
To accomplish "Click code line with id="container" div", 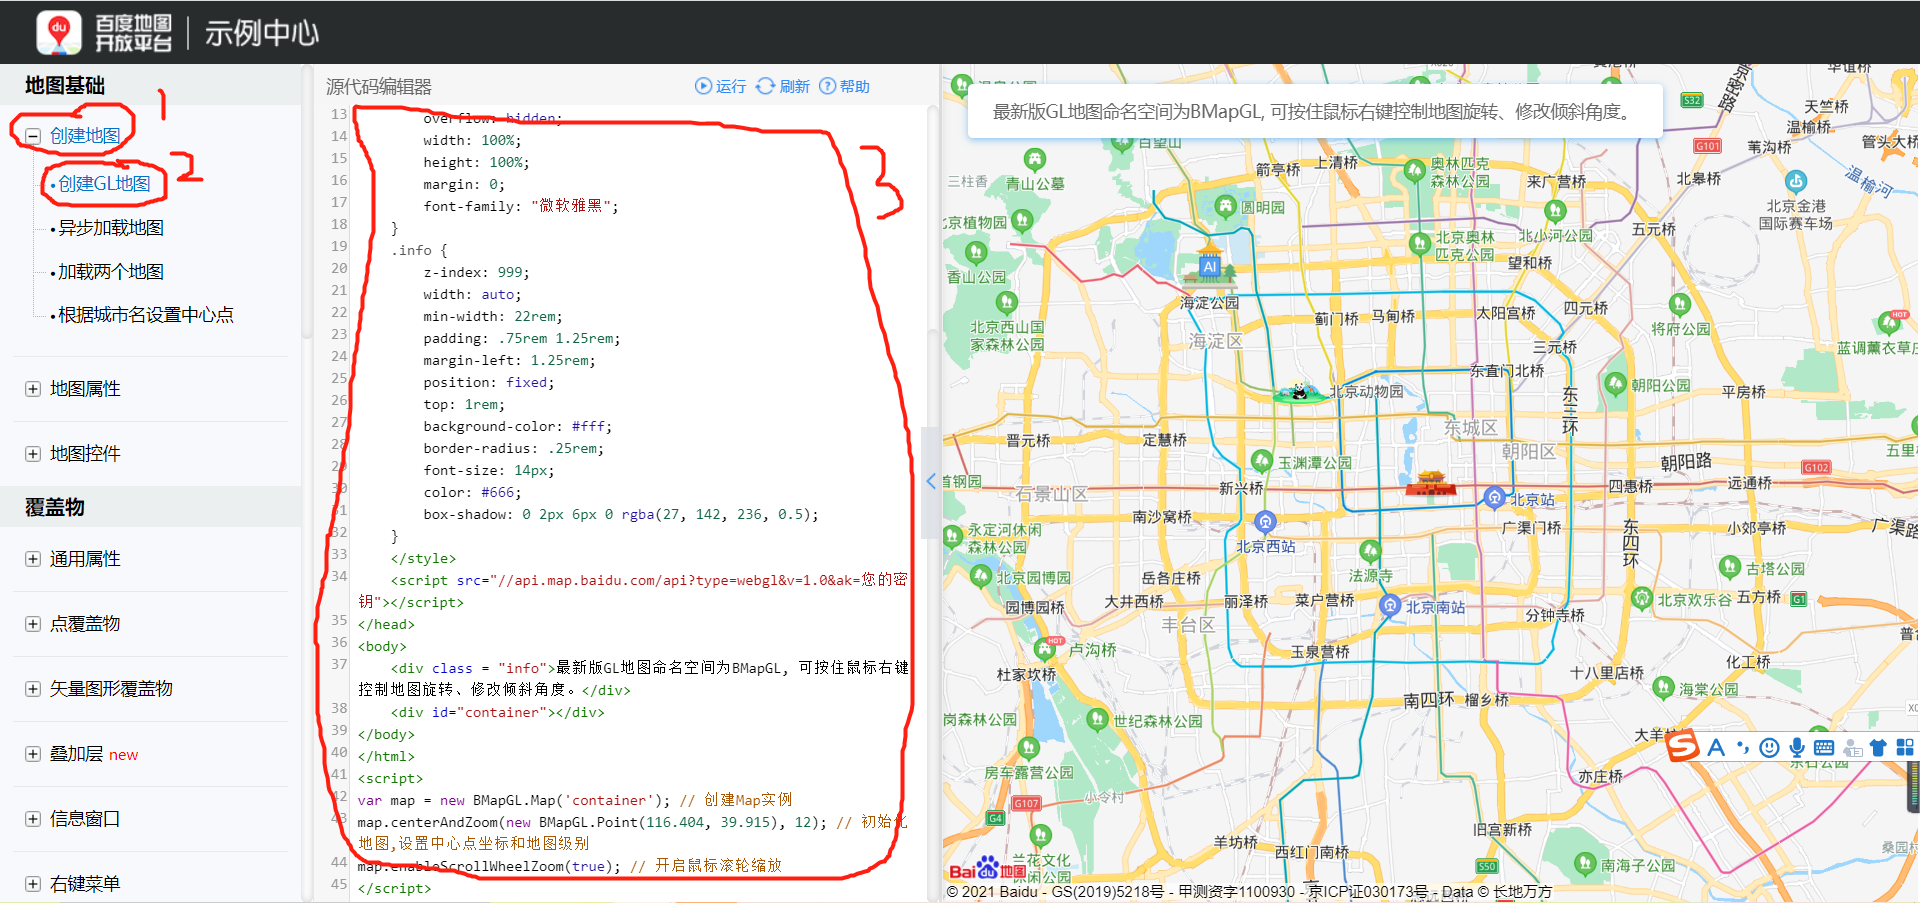I will (x=497, y=712).
